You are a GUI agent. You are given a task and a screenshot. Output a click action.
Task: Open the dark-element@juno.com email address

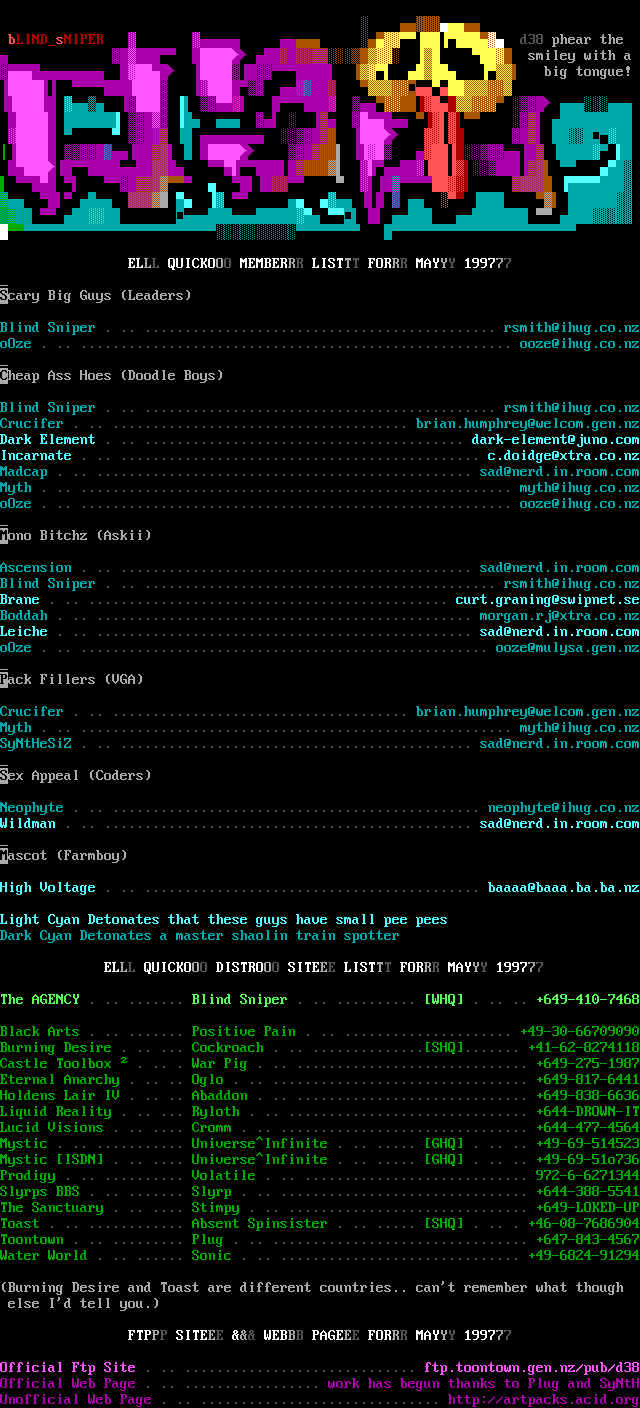pyautogui.click(x=555, y=440)
